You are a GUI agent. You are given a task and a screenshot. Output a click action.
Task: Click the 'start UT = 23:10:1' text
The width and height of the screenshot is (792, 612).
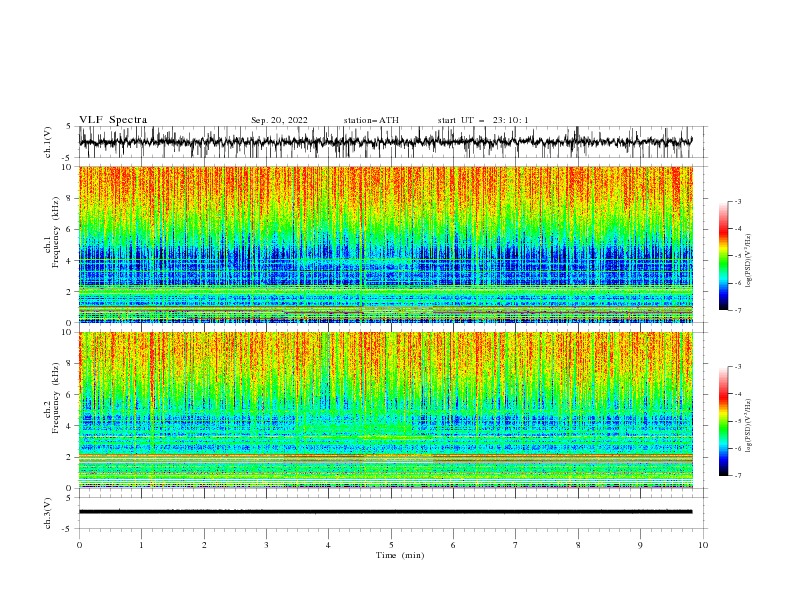click(x=483, y=120)
